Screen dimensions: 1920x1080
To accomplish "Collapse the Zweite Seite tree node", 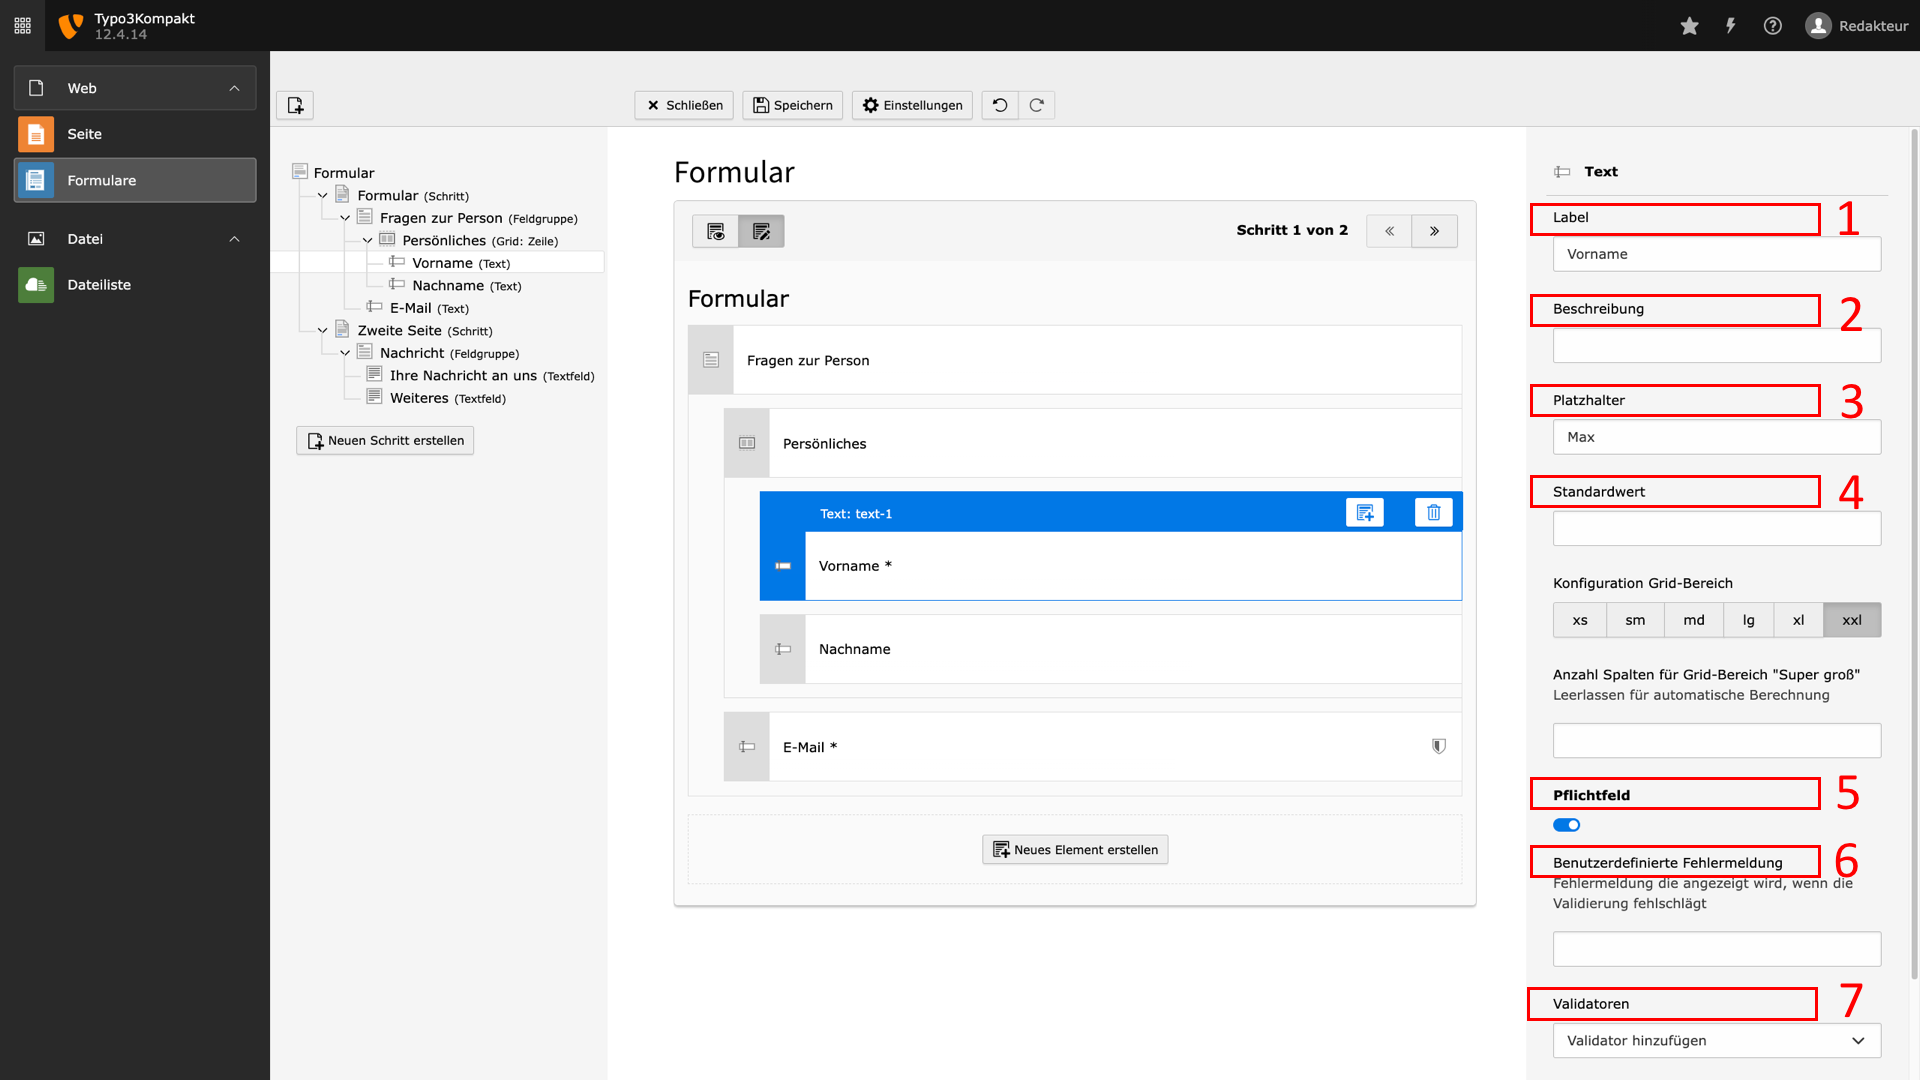I will click(x=322, y=331).
